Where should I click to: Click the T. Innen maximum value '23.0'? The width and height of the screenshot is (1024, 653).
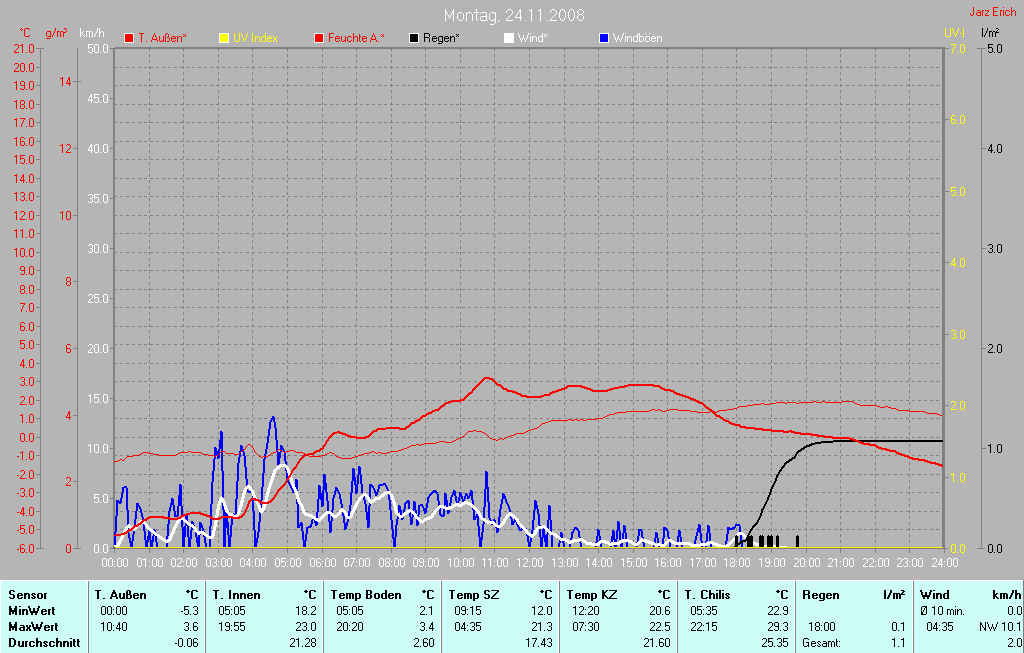(306, 627)
